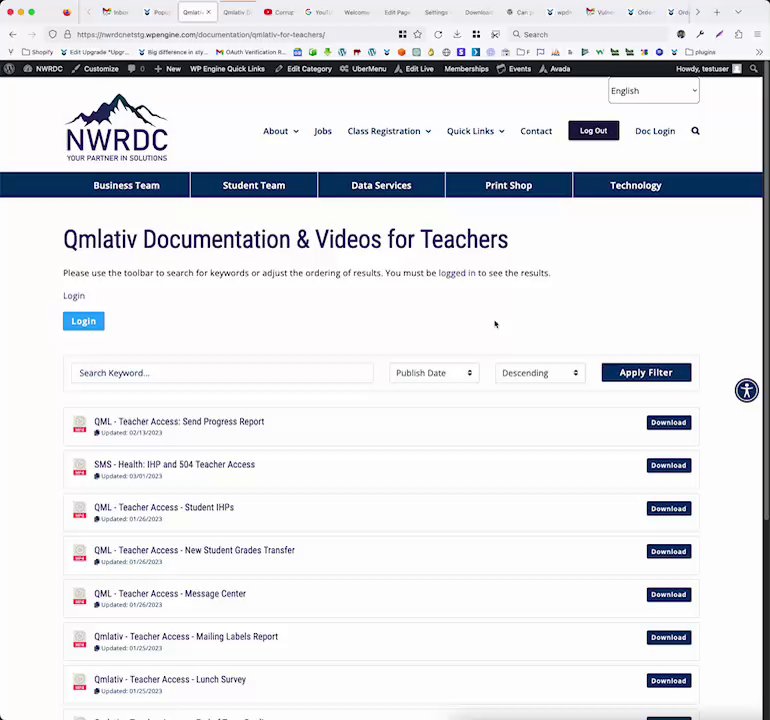
Task: Open the extensions puzzle icon
Action: click(739, 34)
